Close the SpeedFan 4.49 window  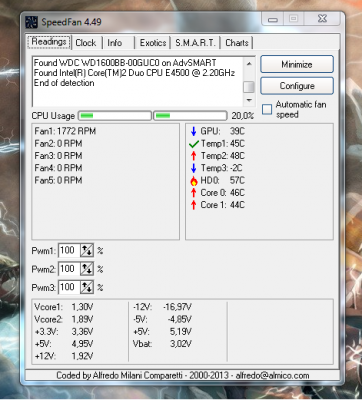(x=322, y=19)
